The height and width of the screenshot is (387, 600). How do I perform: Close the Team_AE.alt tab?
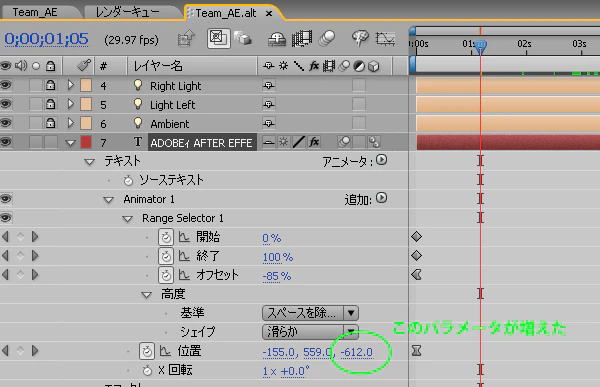point(269,13)
